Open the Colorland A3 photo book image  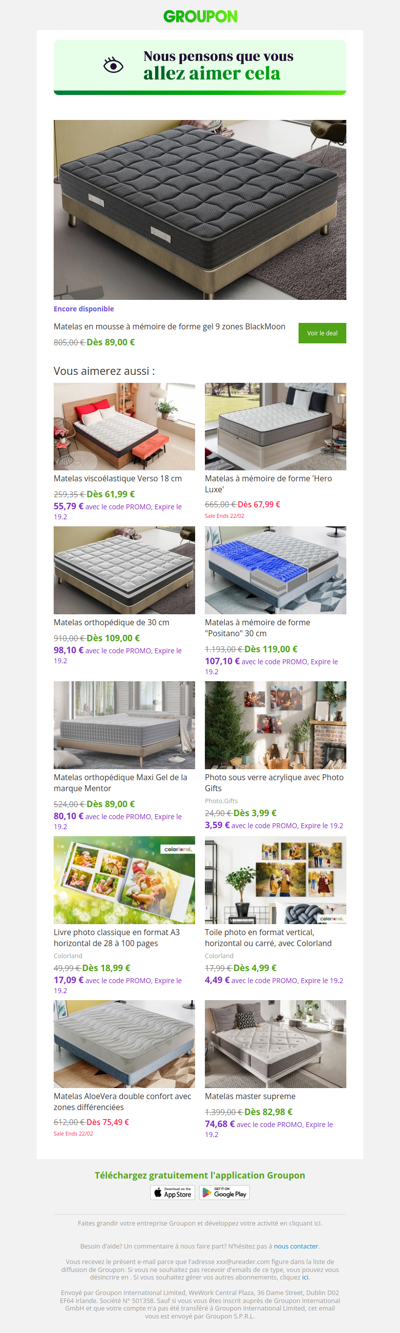tap(124, 880)
